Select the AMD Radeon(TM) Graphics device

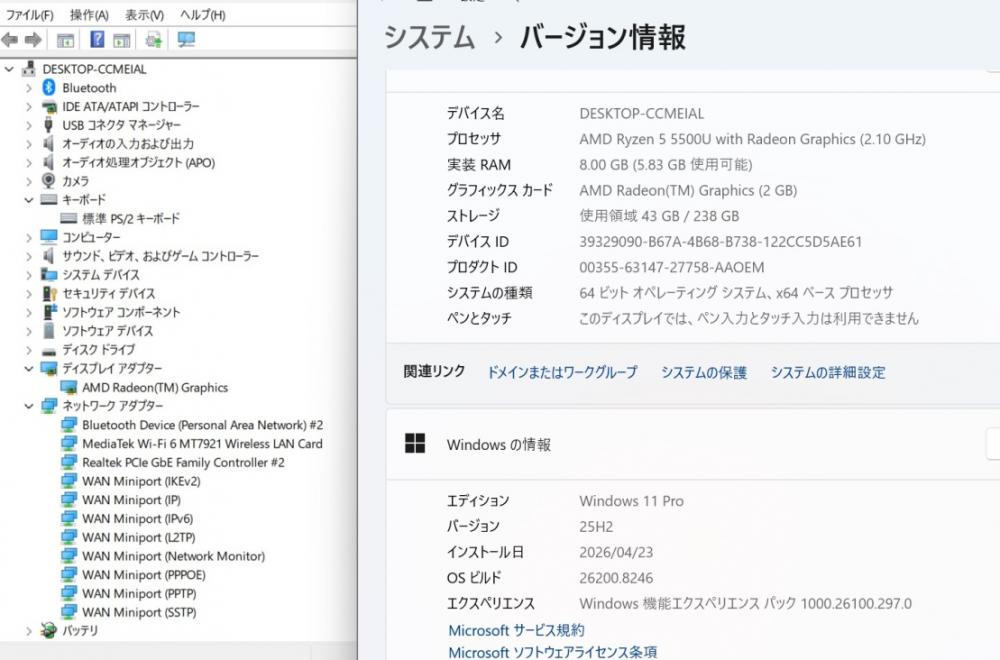click(x=154, y=388)
